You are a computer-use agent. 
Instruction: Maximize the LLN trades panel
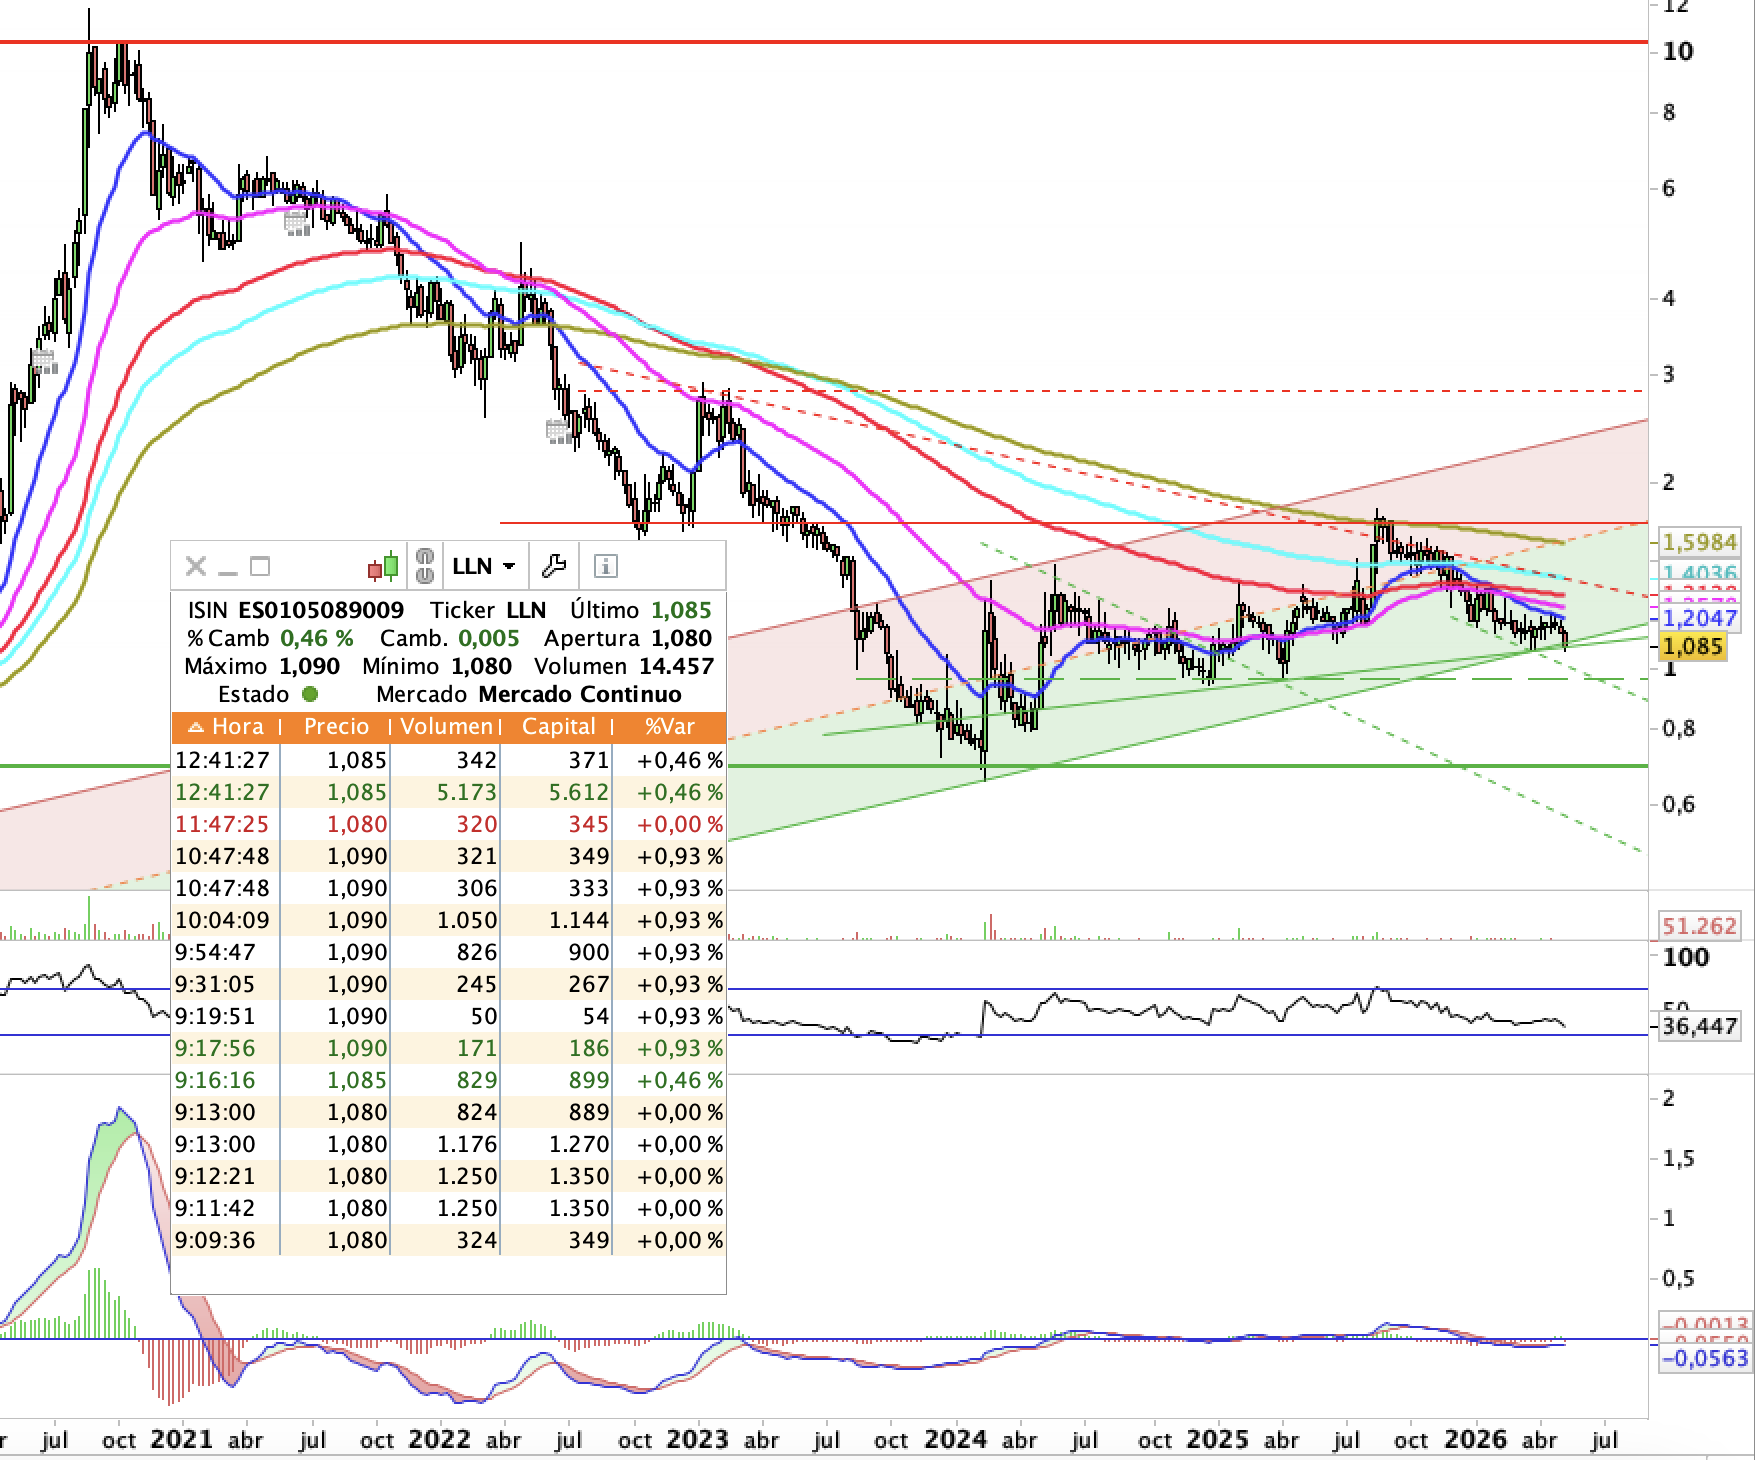pyautogui.click(x=260, y=567)
